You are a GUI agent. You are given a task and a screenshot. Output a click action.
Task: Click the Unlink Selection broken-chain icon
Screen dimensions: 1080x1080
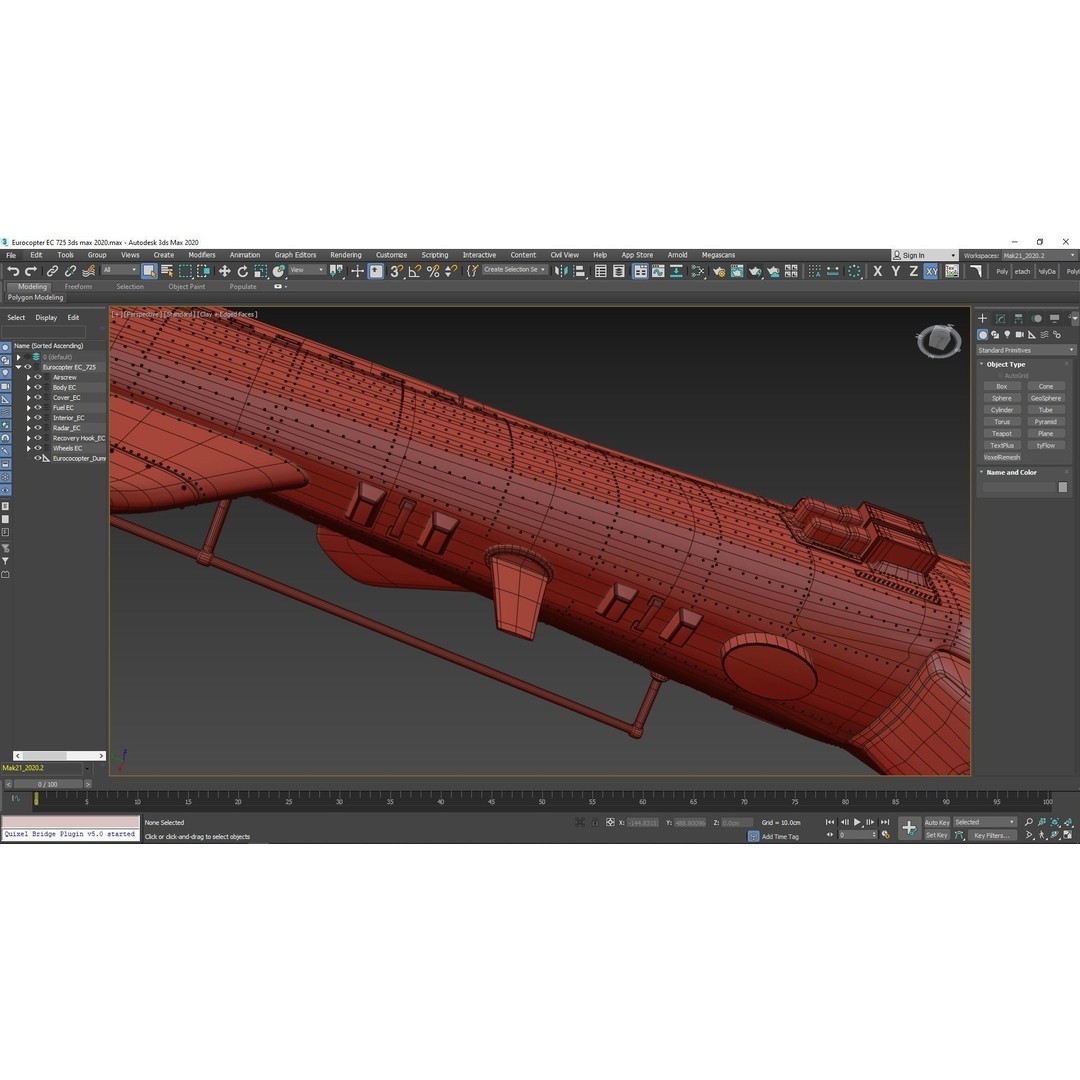[70, 271]
